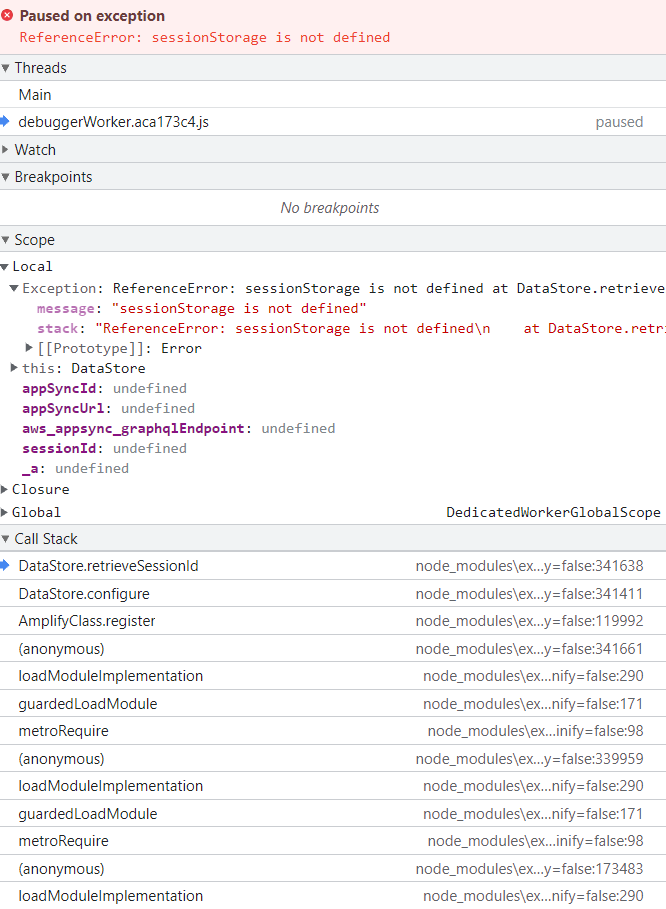The image size is (666, 909).
Task: Click the red error icon beside Paused on exception
Action: coord(7,15)
